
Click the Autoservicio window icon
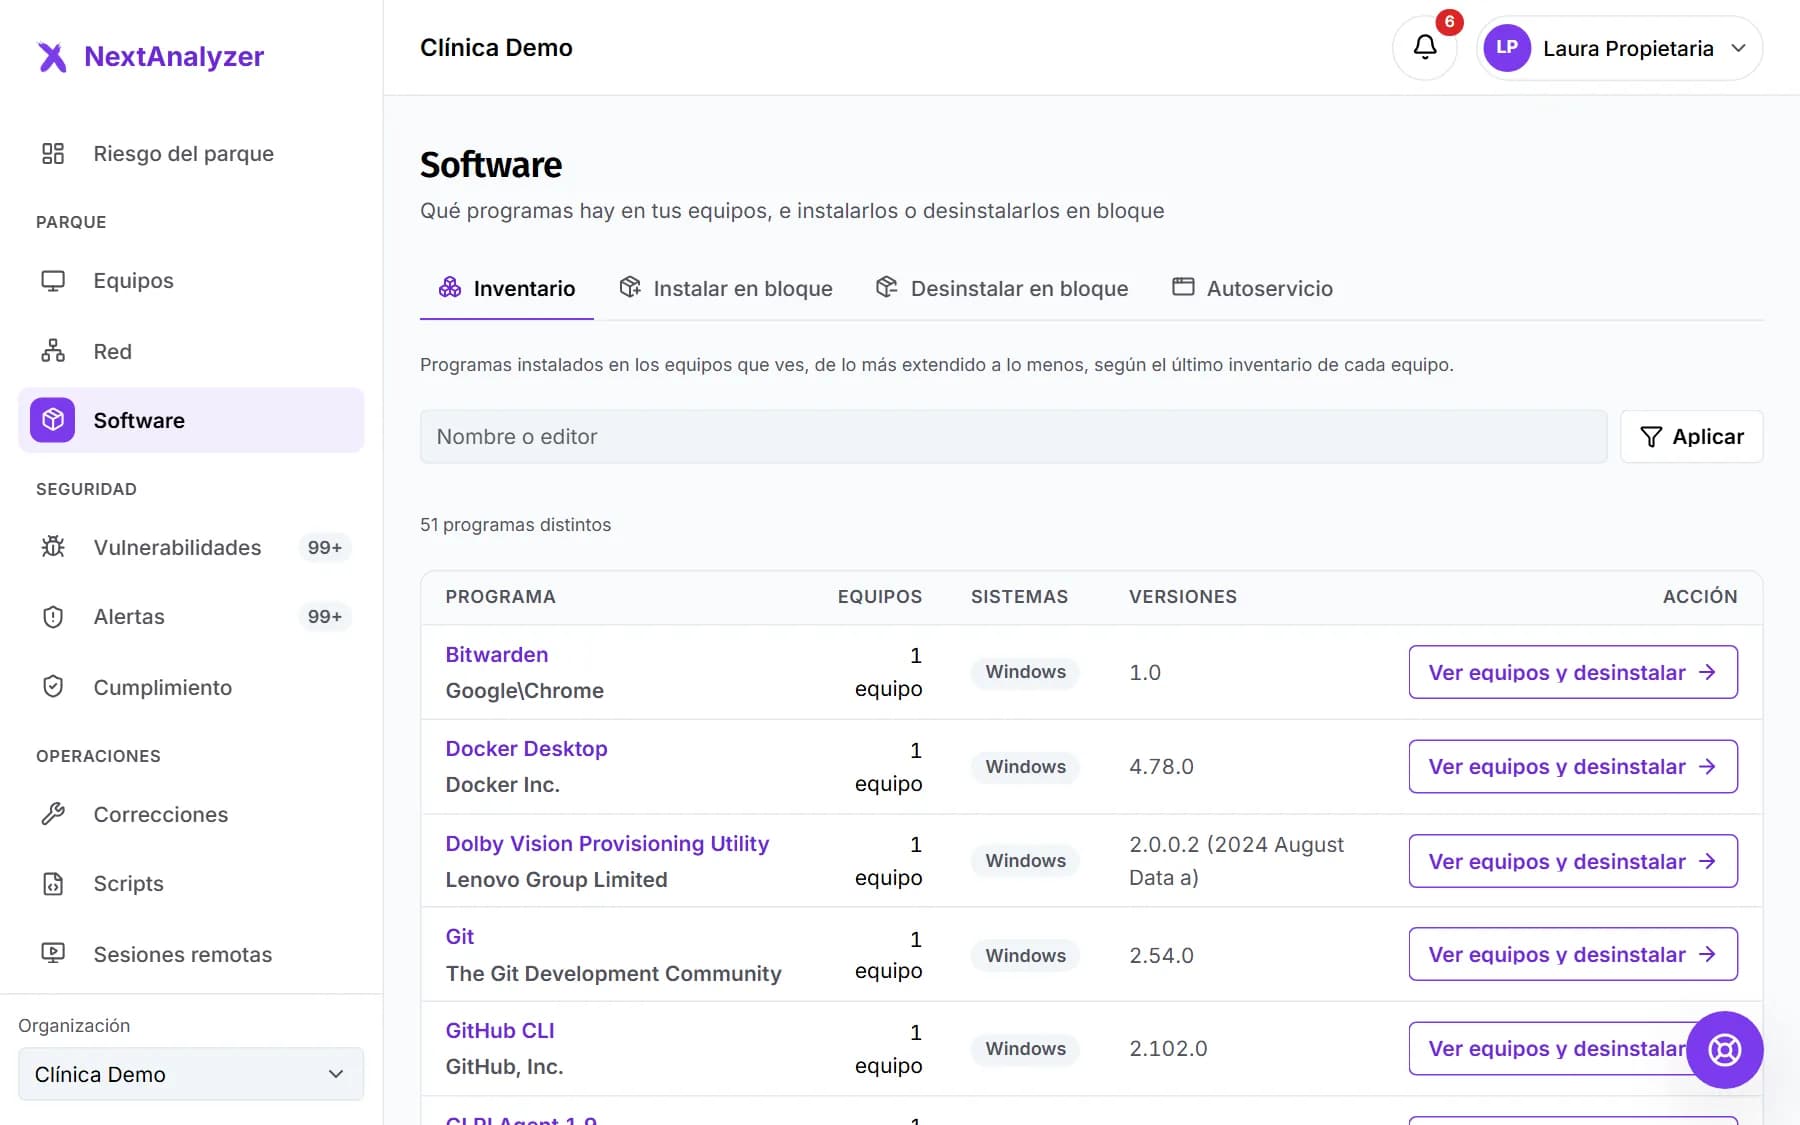click(x=1183, y=288)
